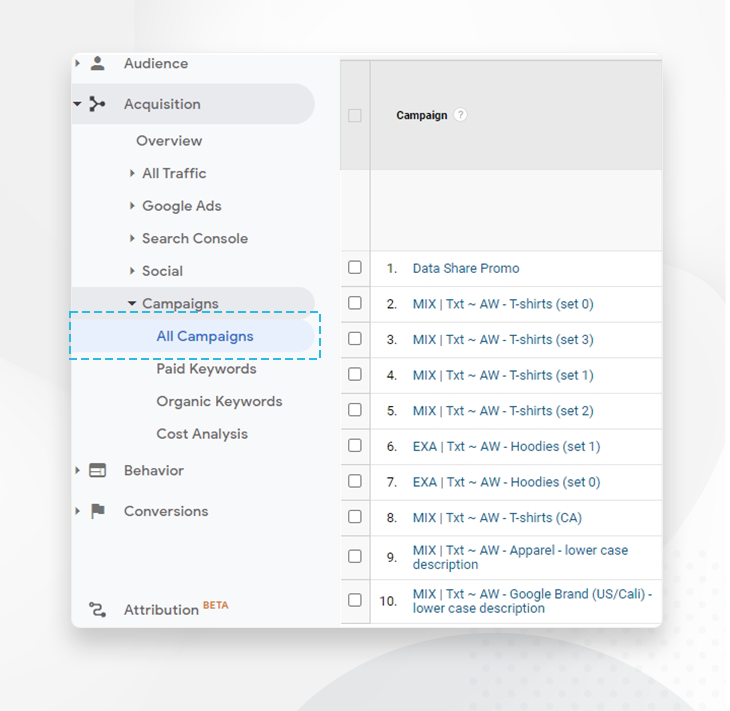The width and height of the screenshot is (730, 711).
Task: Expand the Google Ads section arrow
Action: click(132, 206)
